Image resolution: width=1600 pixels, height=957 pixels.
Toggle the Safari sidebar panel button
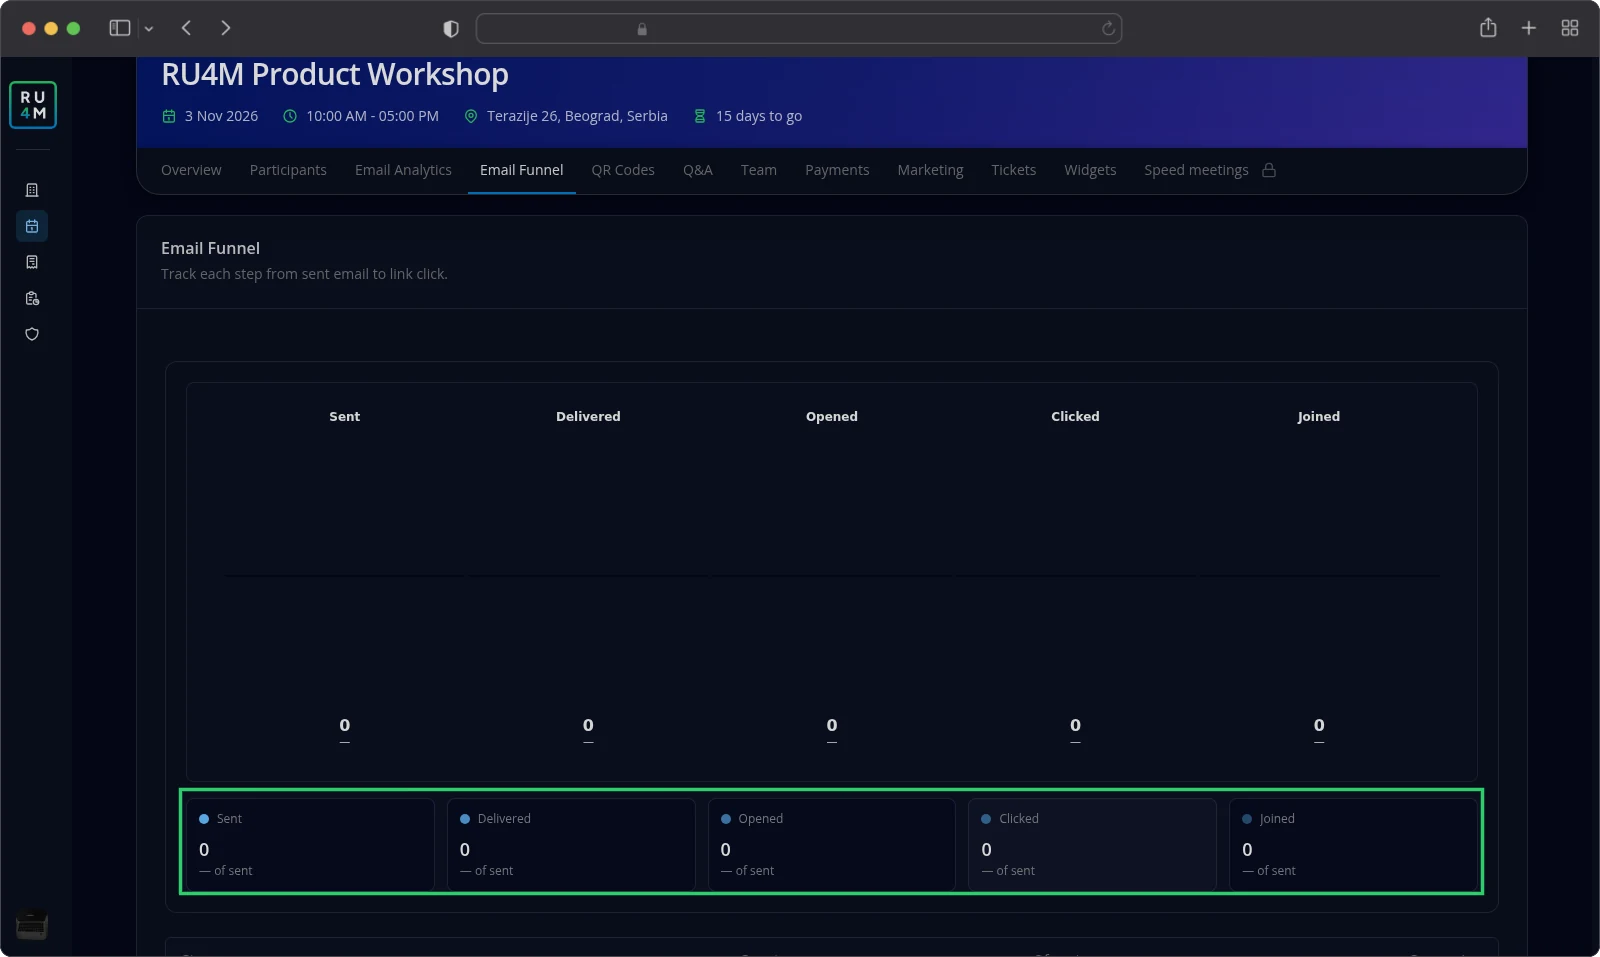point(120,28)
